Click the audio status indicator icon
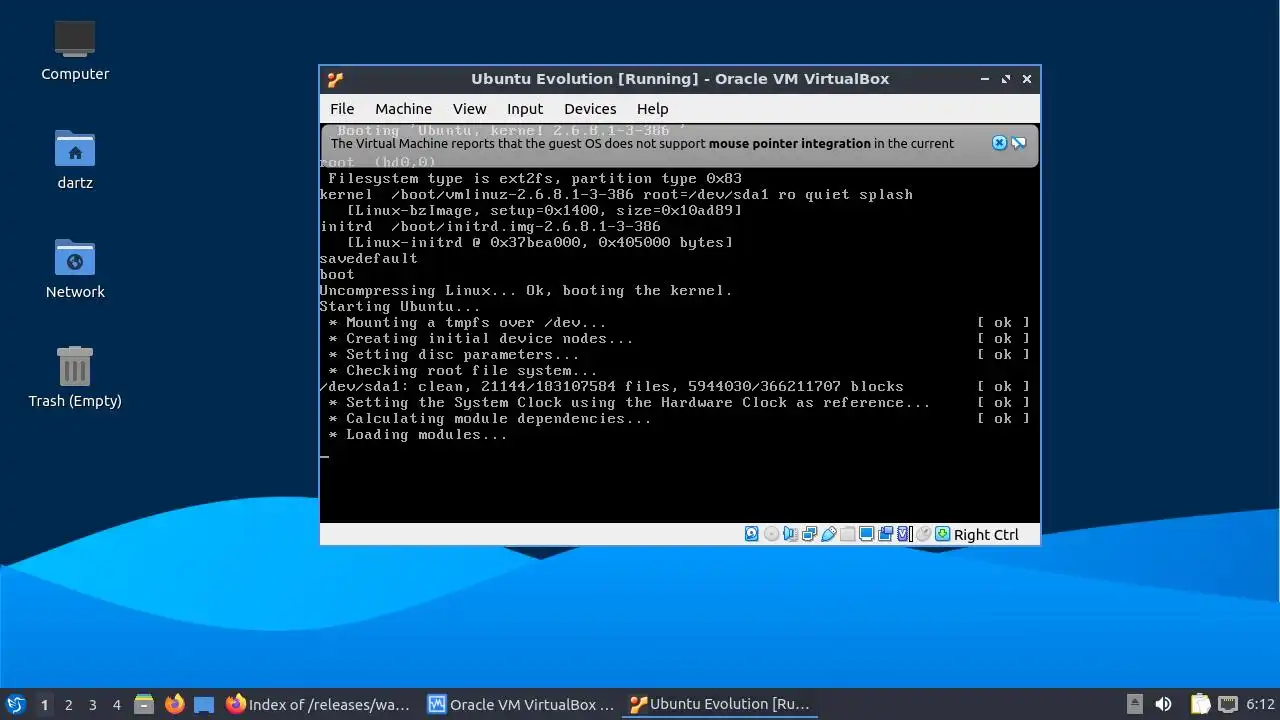The height and width of the screenshot is (720, 1280). pyautogui.click(x=790, y=534)
